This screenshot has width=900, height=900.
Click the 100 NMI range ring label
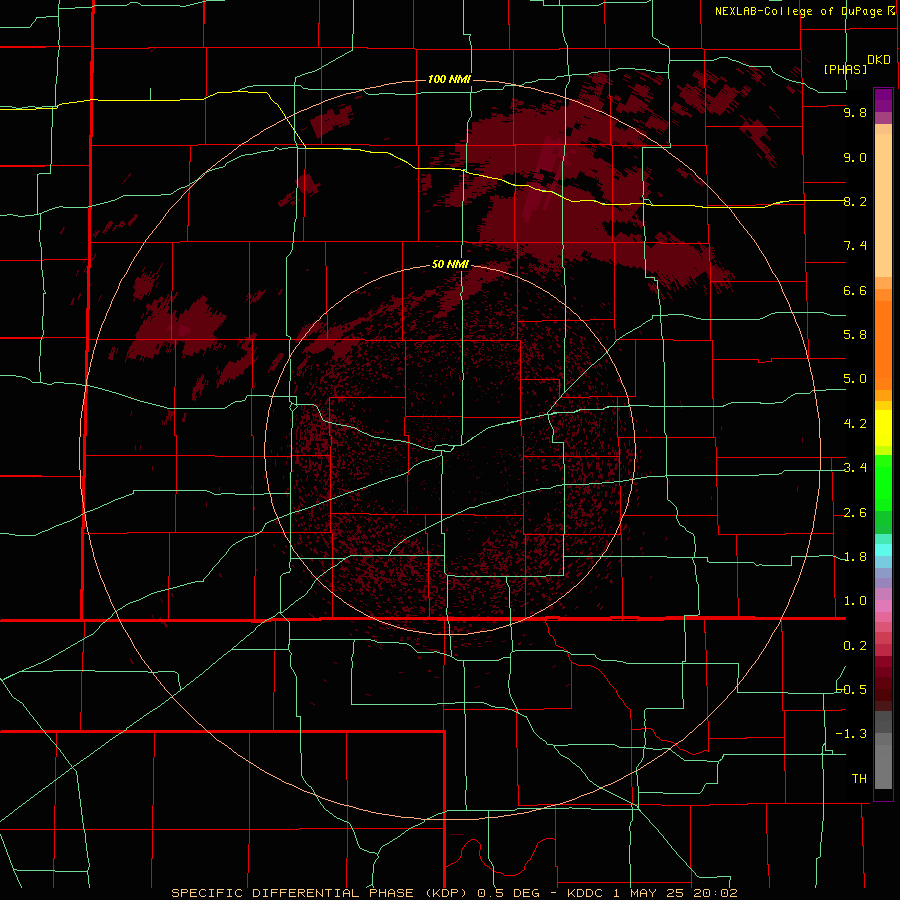449,79
